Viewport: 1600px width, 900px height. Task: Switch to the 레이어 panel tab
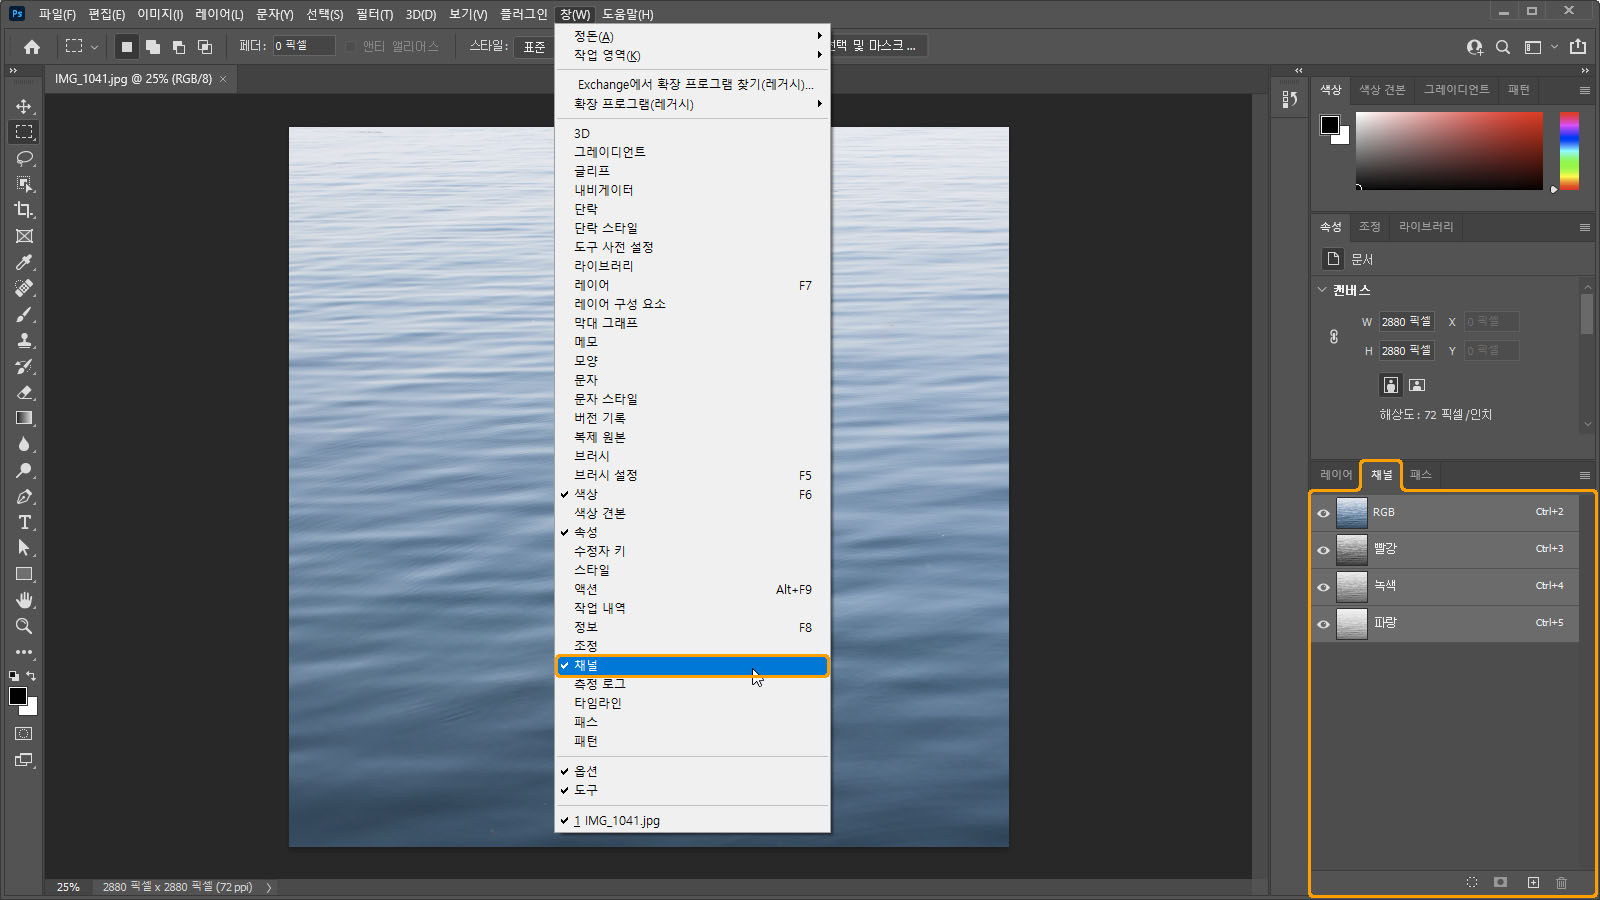1336,475
